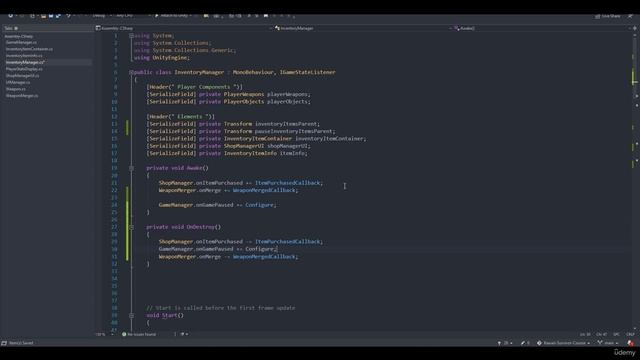Click the SPC indentation indicator
Viewport: 640px width, 360px height.
616,334
